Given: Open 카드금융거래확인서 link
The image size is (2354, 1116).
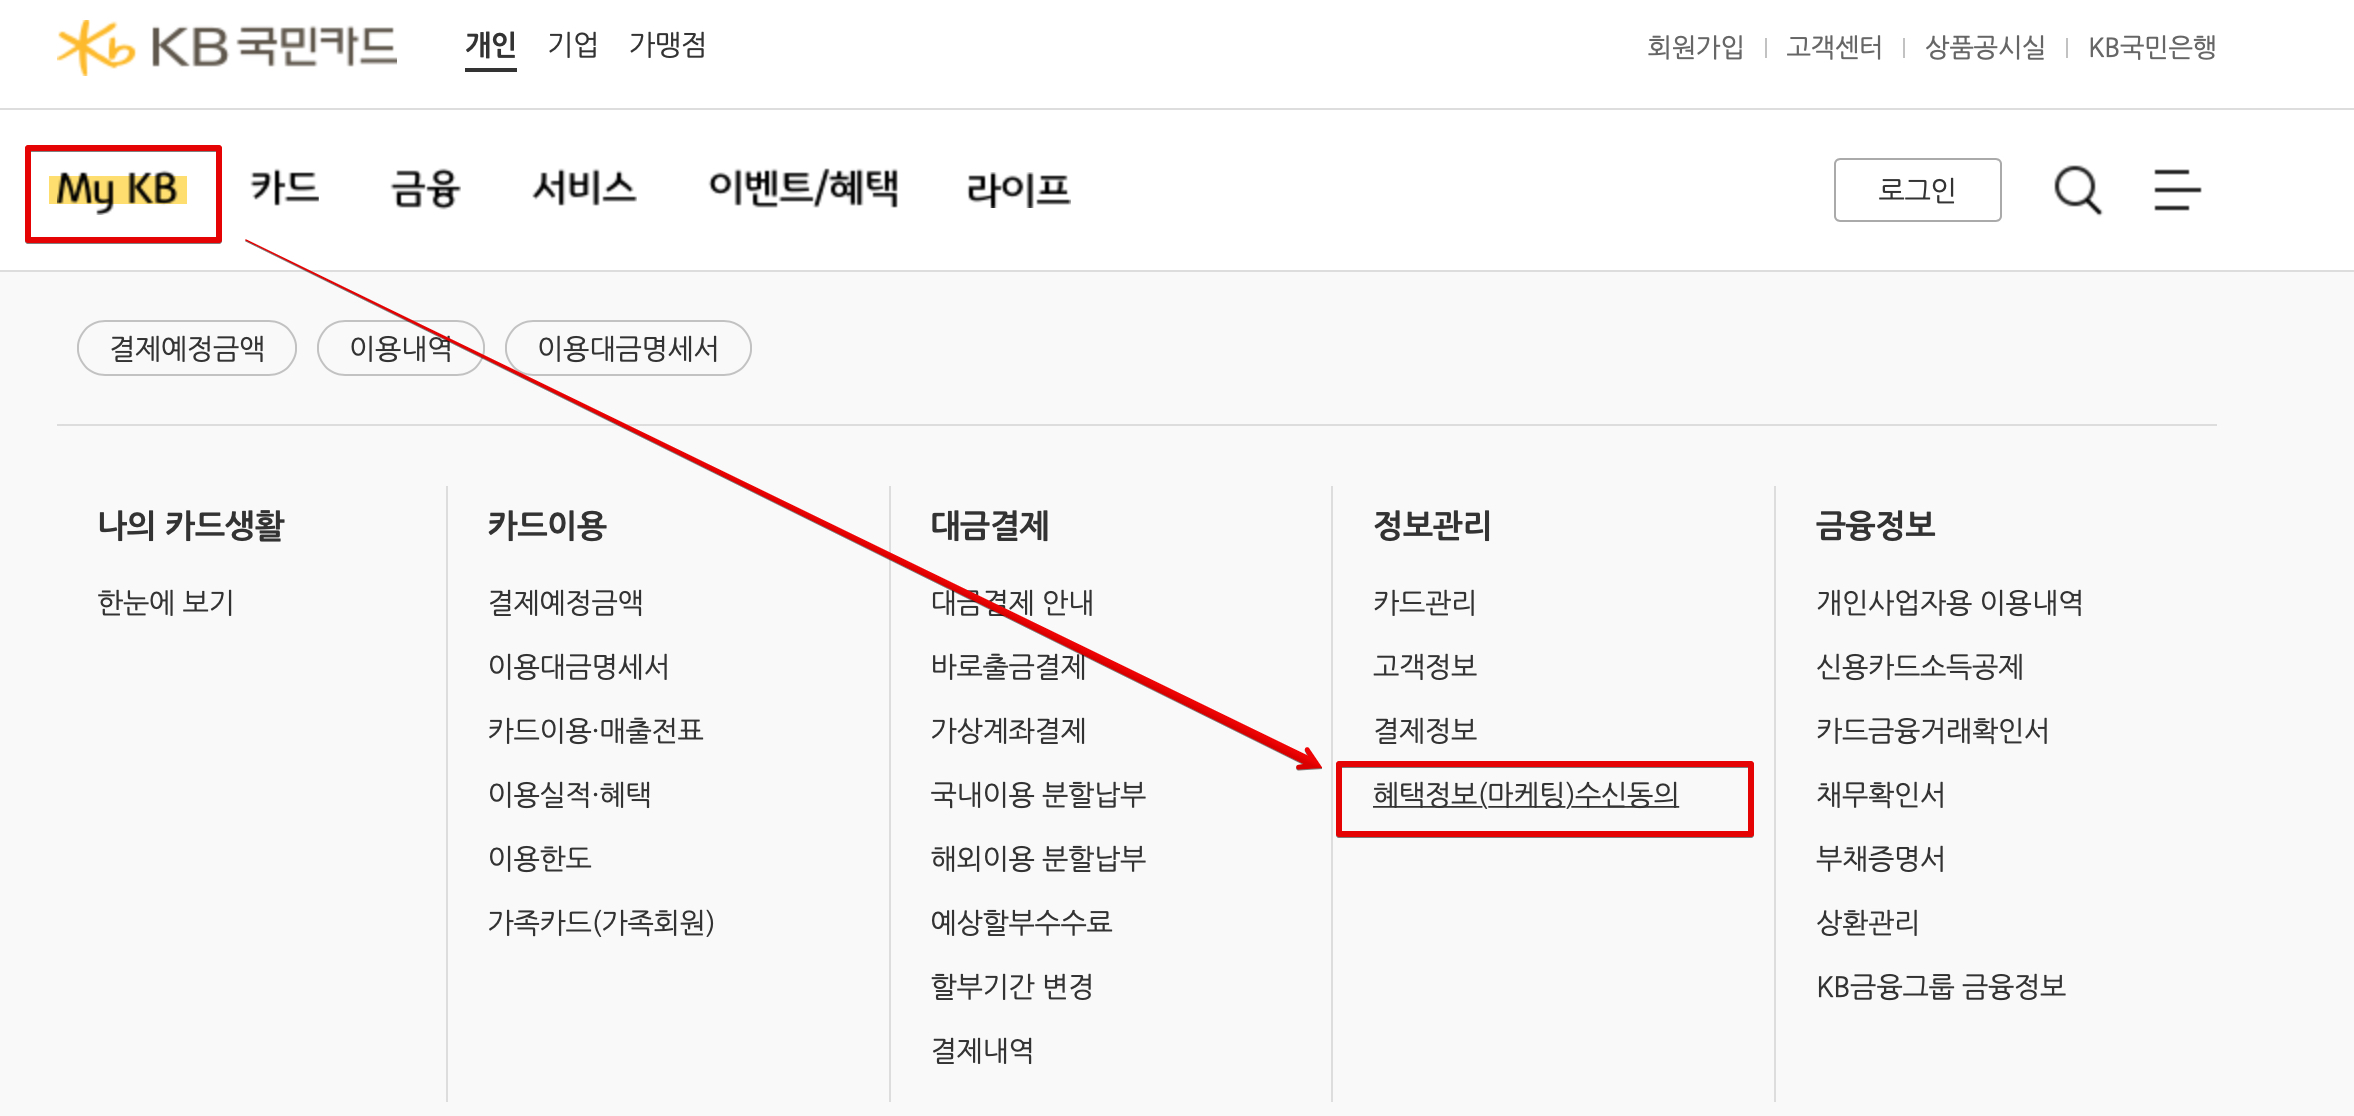Looking at the screenshot, I should pos(1932,730).
